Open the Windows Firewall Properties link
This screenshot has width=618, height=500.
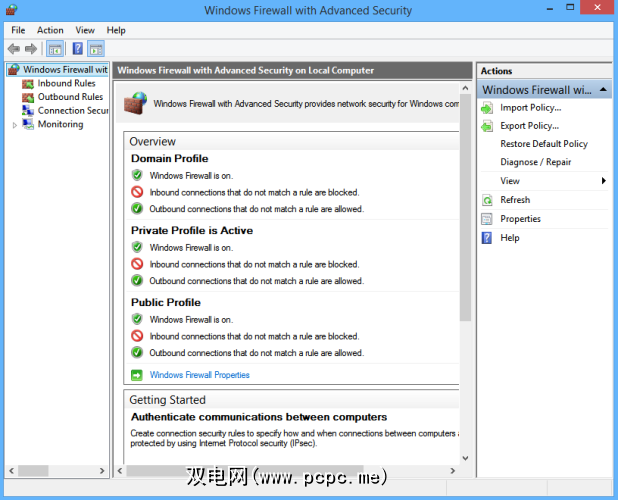tap(199, 375)
